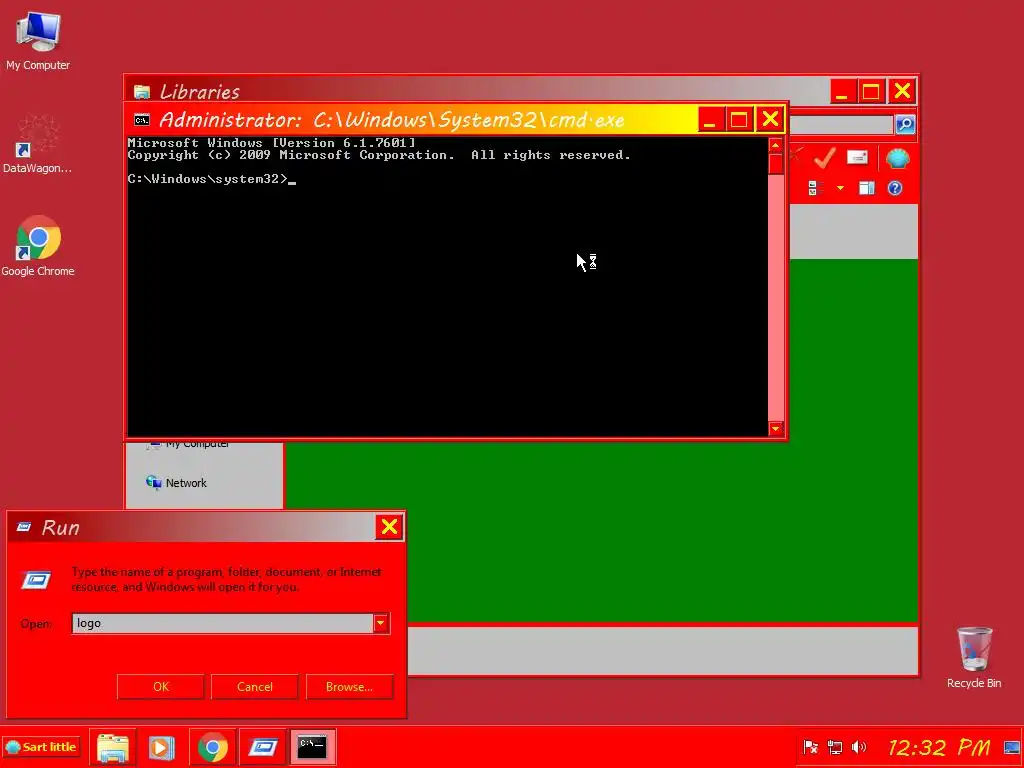Maximize the cmd window

739,120
